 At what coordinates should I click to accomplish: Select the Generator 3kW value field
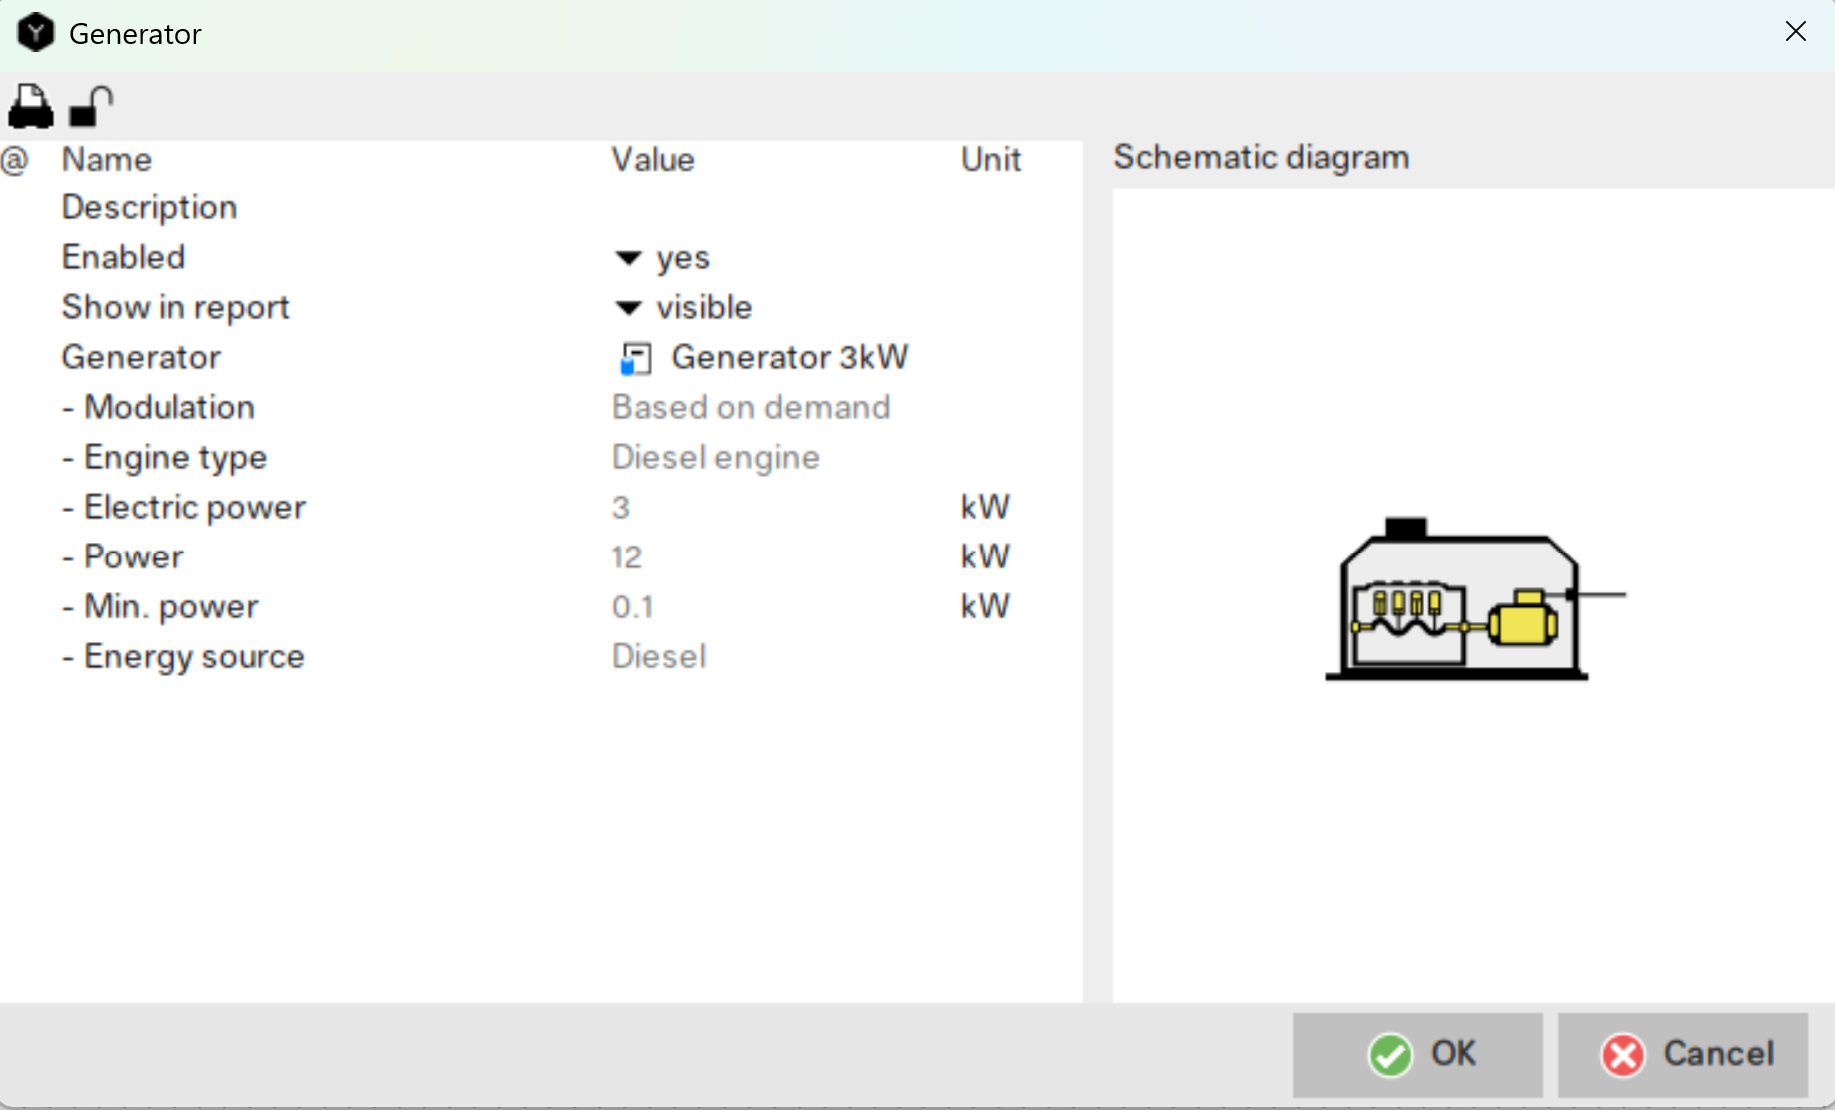point(788,357)
